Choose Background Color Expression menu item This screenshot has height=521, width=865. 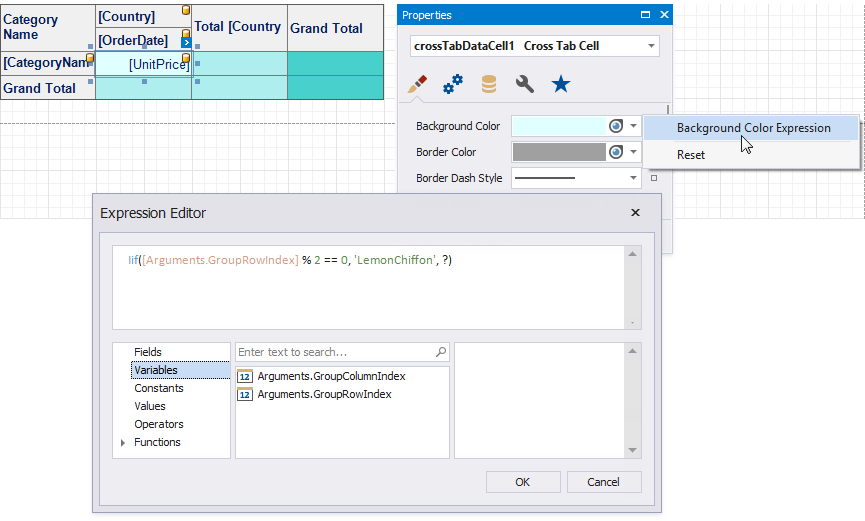point(753,128)
